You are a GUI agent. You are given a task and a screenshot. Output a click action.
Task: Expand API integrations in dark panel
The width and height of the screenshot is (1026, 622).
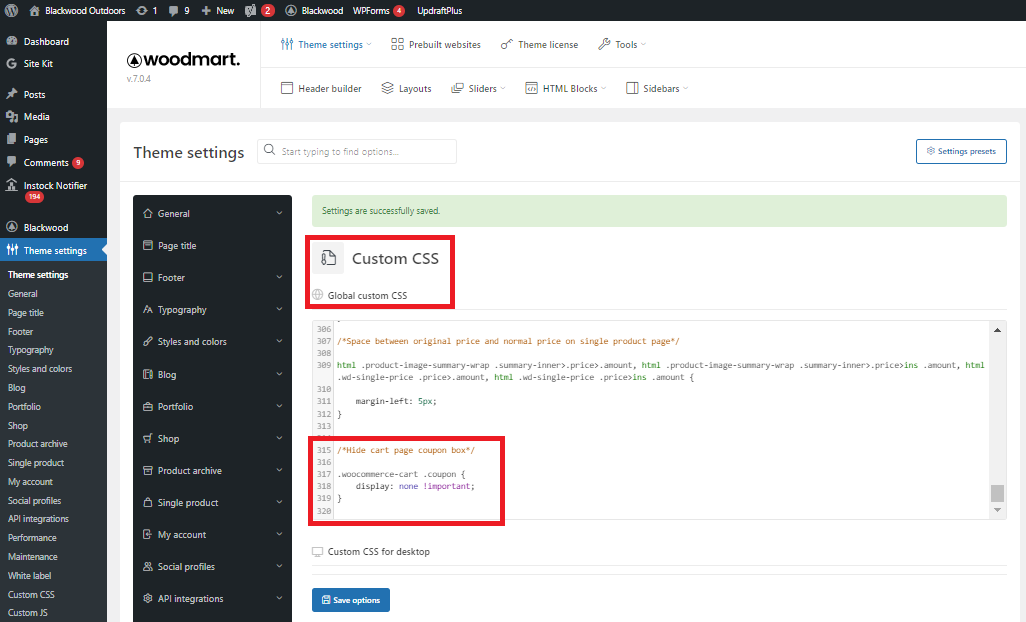(212, 598)
